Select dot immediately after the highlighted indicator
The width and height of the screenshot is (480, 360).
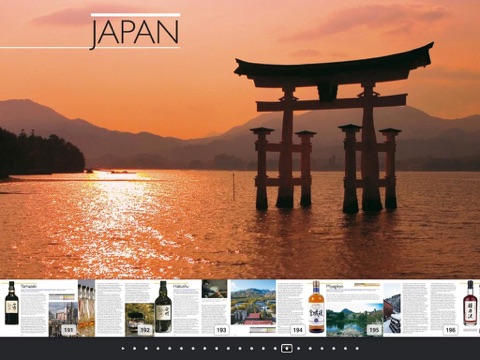click(298, 349)
